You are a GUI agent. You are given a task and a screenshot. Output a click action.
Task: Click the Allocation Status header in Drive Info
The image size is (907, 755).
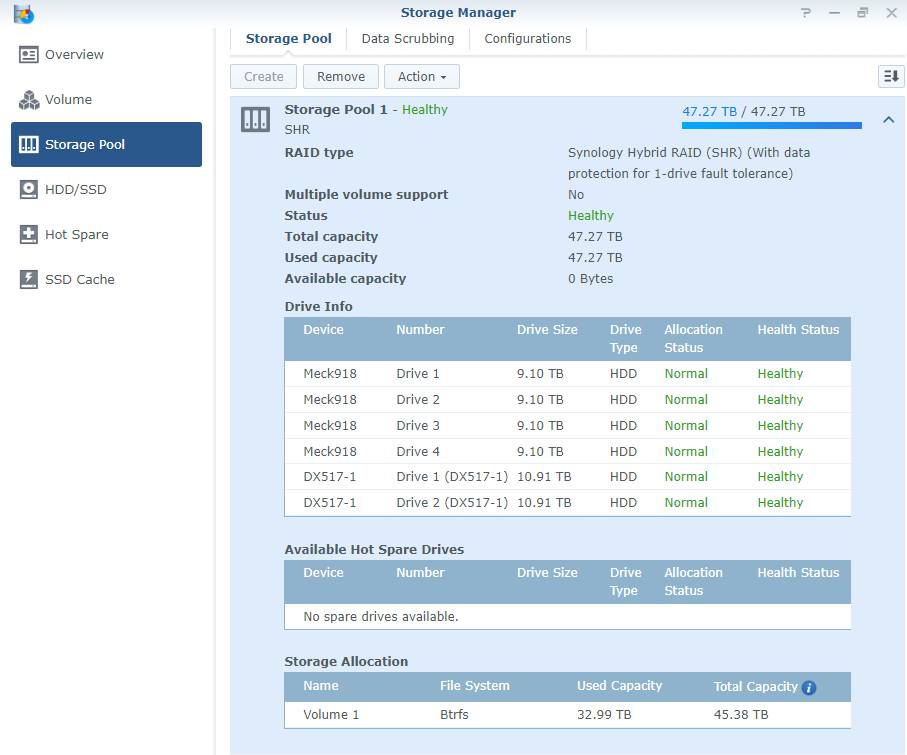694,338
